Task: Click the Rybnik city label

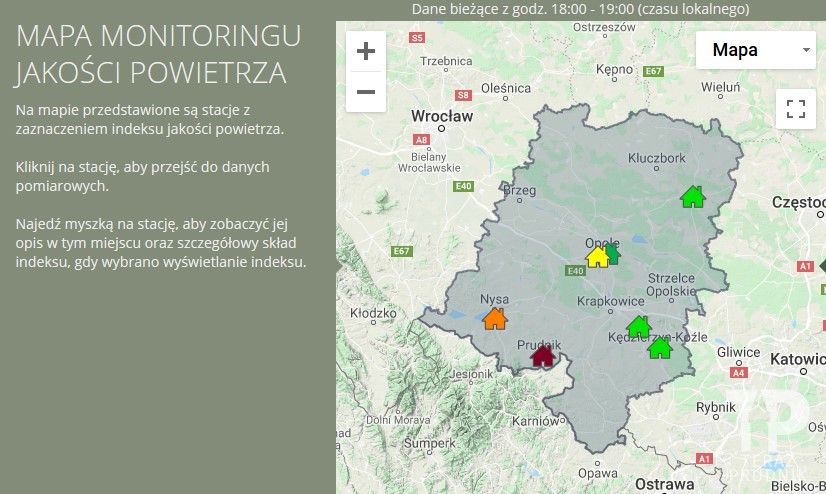Action: click(x=715, y=407)
